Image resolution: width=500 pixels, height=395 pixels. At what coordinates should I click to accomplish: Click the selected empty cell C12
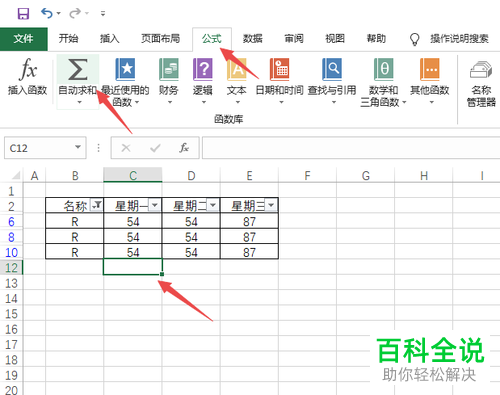[x=133, y=266]
